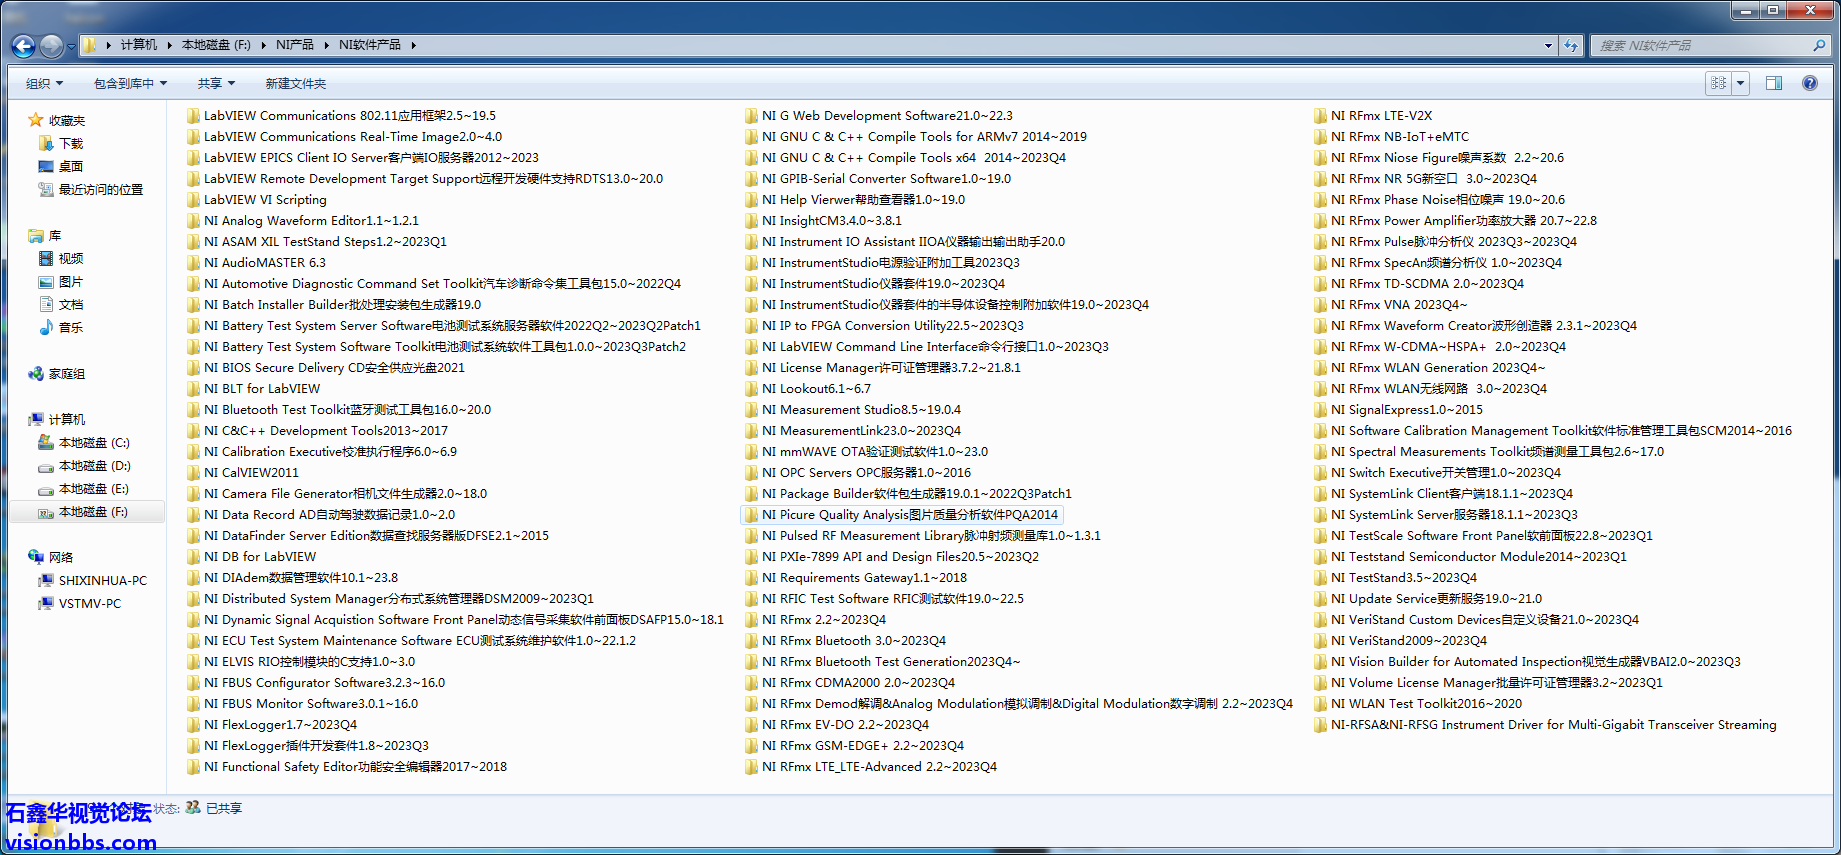Expand the address bar history dropdown
This screenshot has height=855, width=1841.
[1548, 45]
